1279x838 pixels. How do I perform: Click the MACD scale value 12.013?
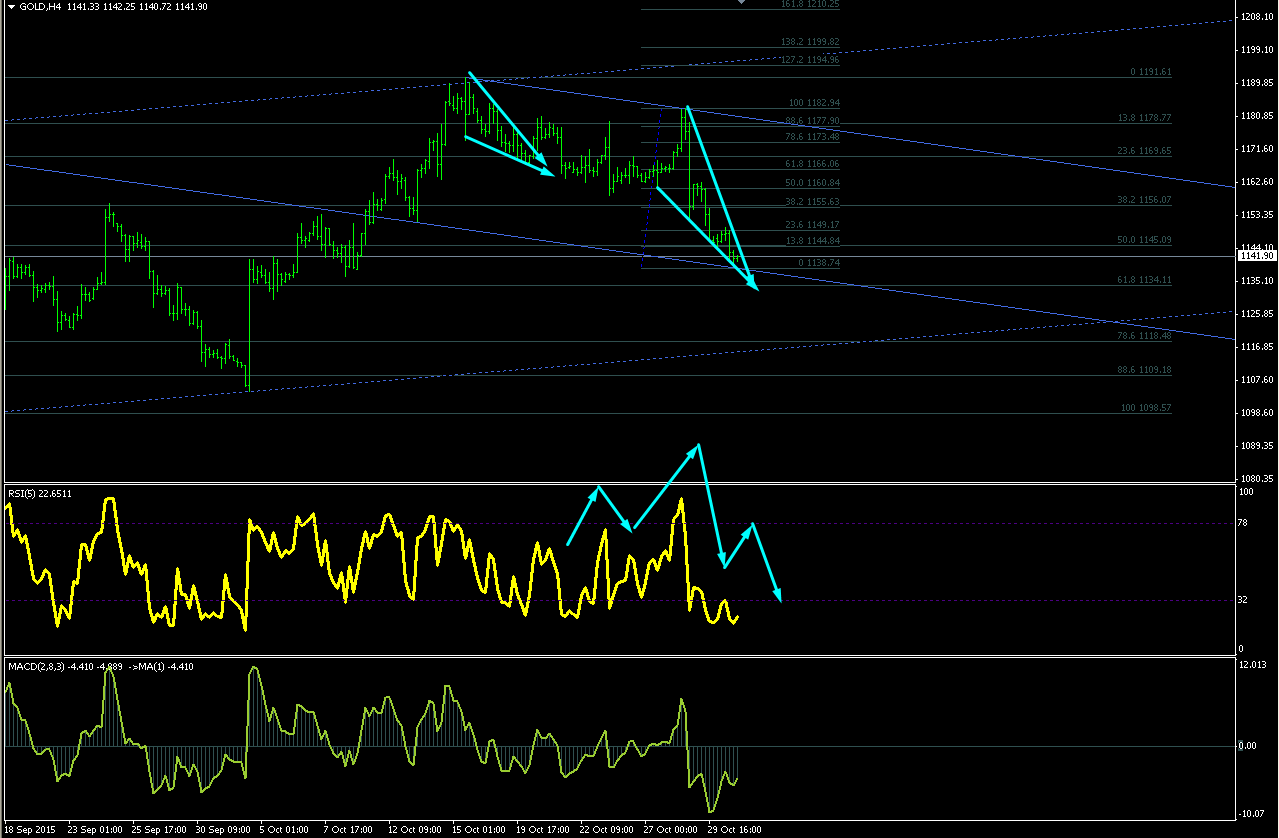coord(1255,665)
